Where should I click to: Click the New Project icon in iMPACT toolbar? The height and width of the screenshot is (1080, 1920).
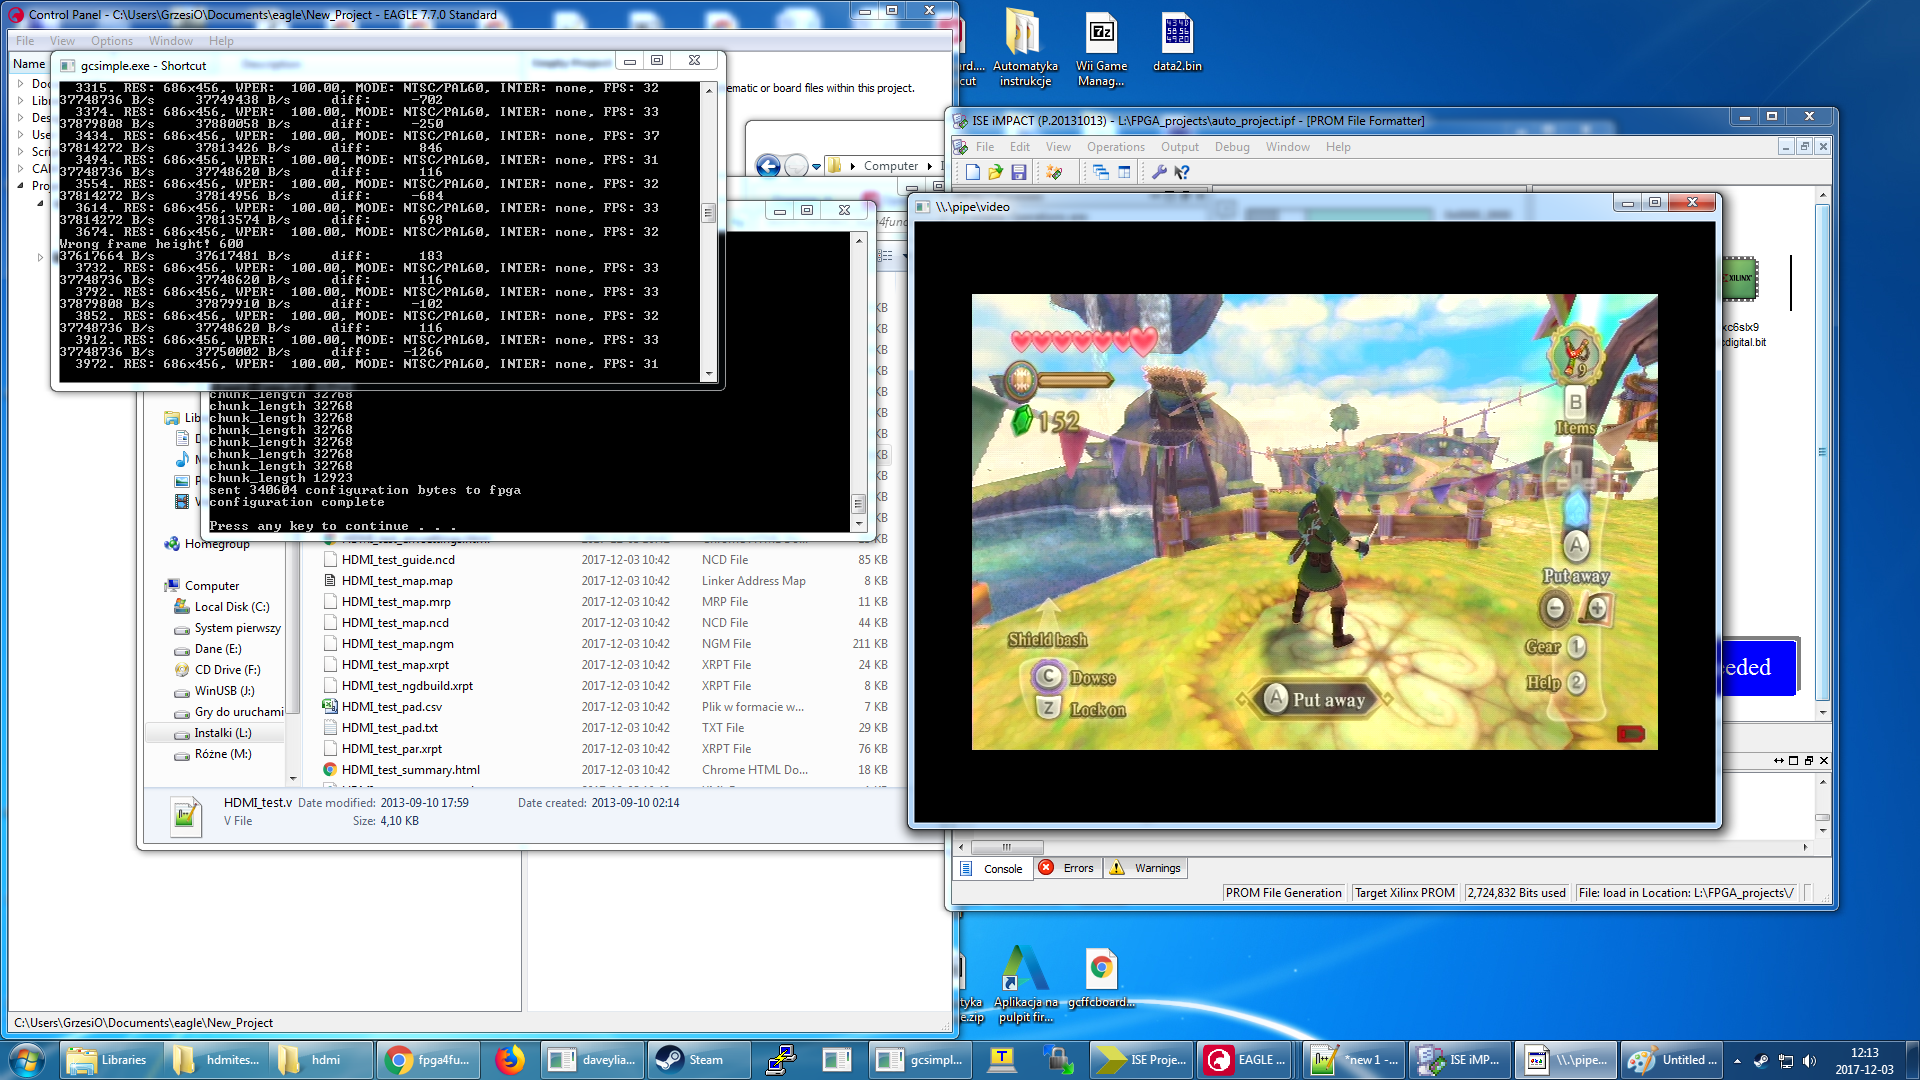click(972, 172)
